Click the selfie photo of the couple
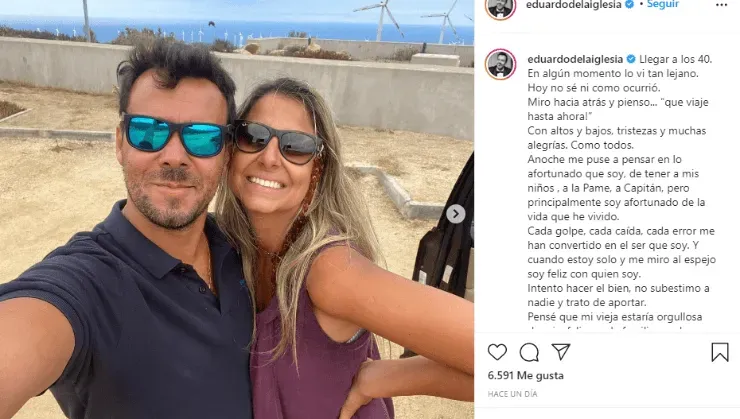This screenshot has width=740, height=419. point(237,210)
